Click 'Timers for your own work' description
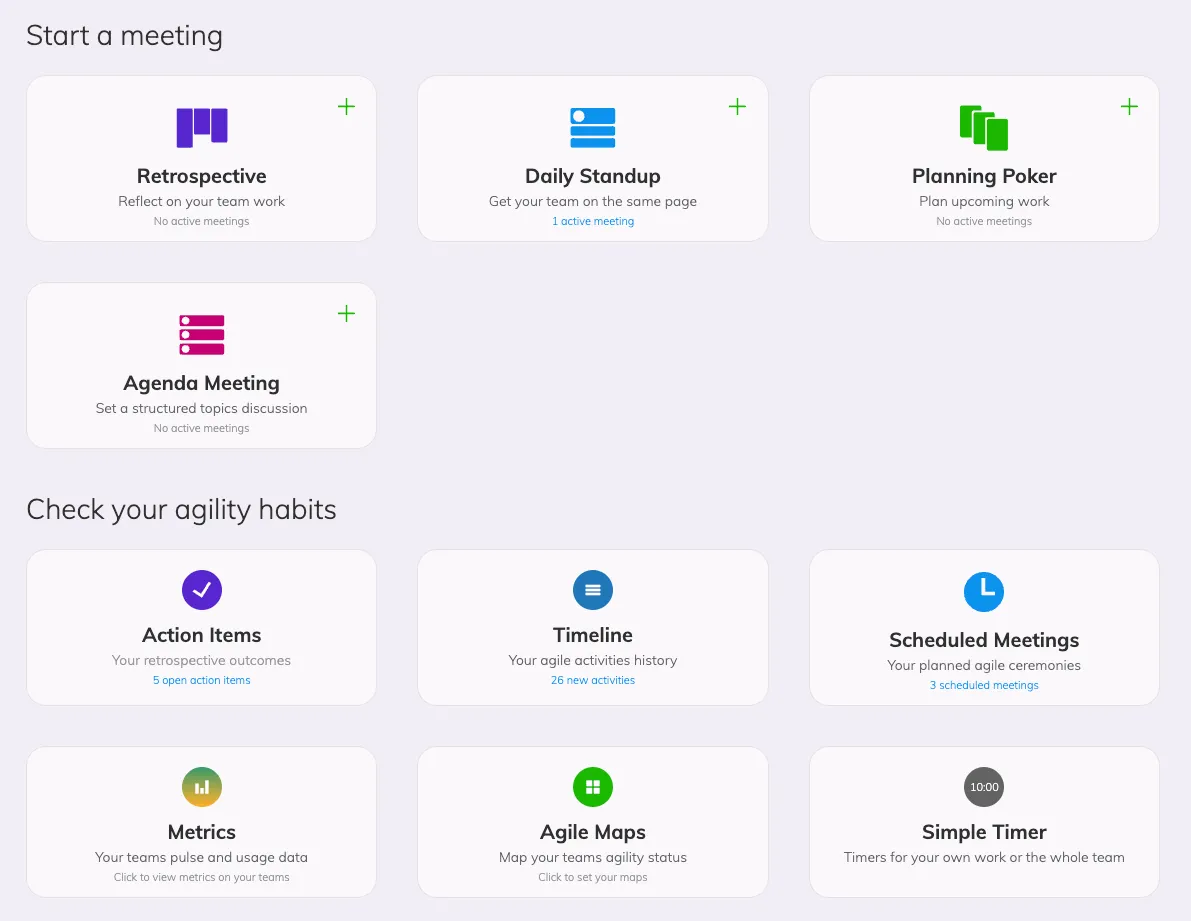 pos(984,857)
